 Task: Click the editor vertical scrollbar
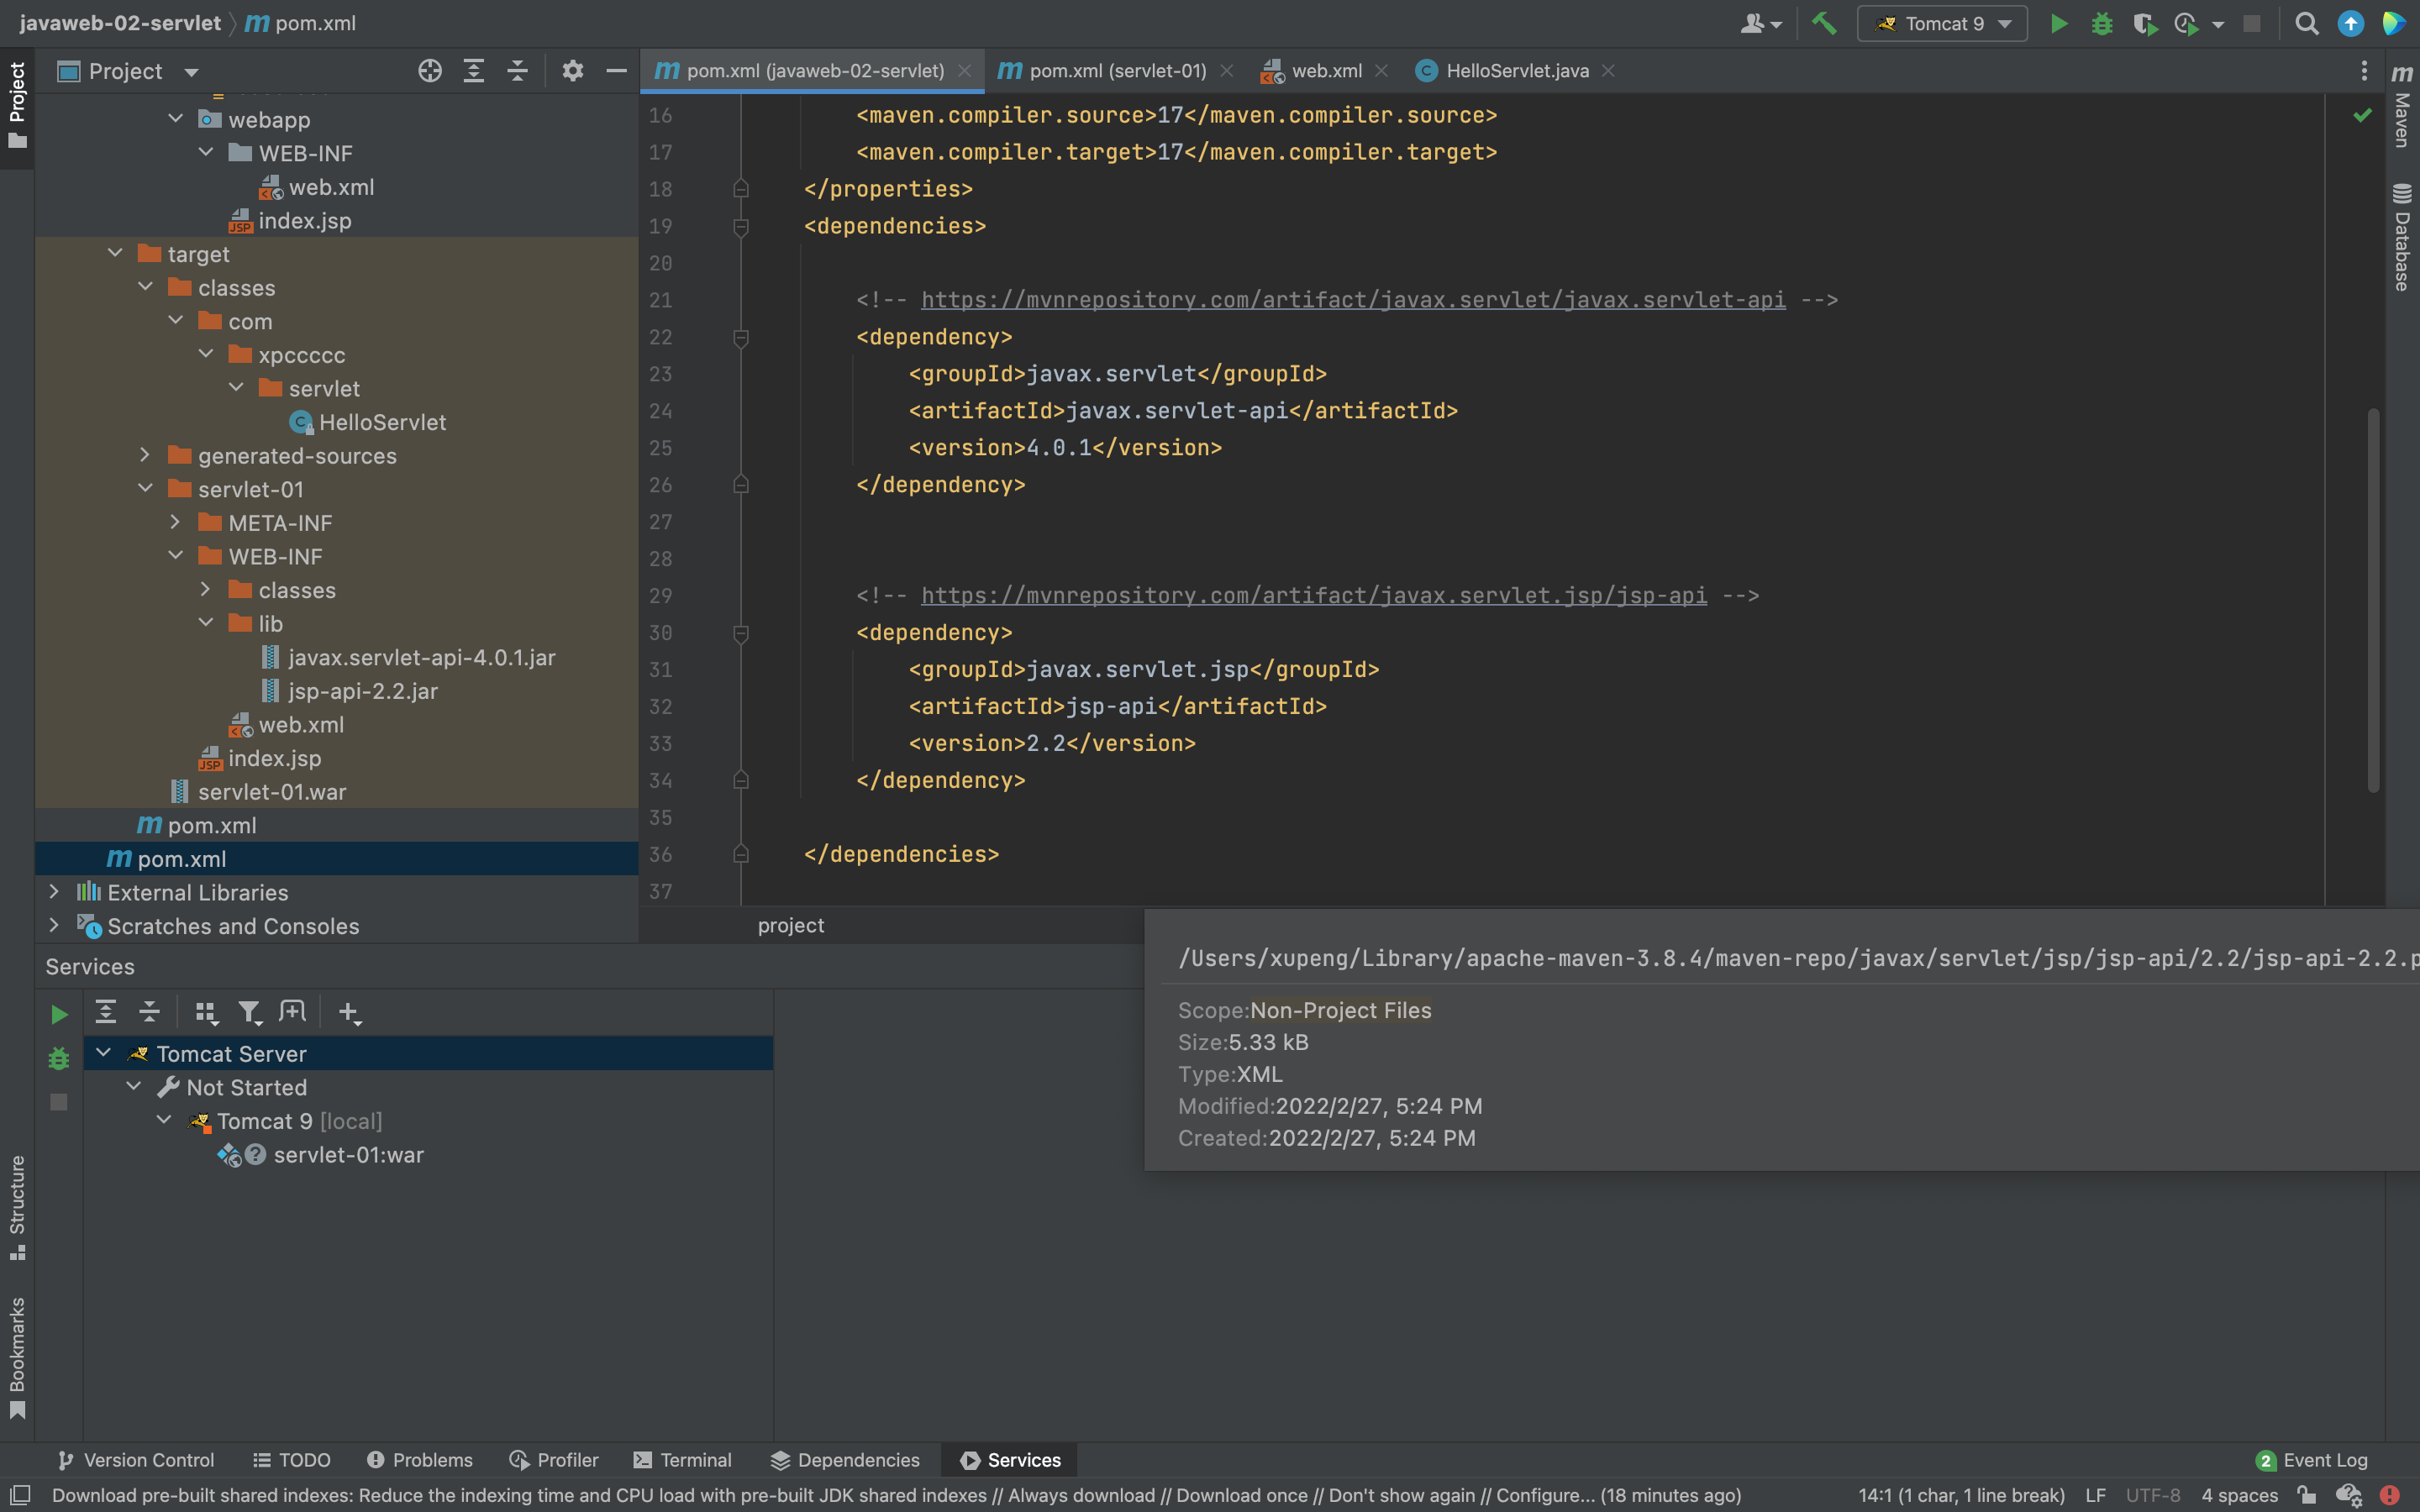tap(2372, 600)
